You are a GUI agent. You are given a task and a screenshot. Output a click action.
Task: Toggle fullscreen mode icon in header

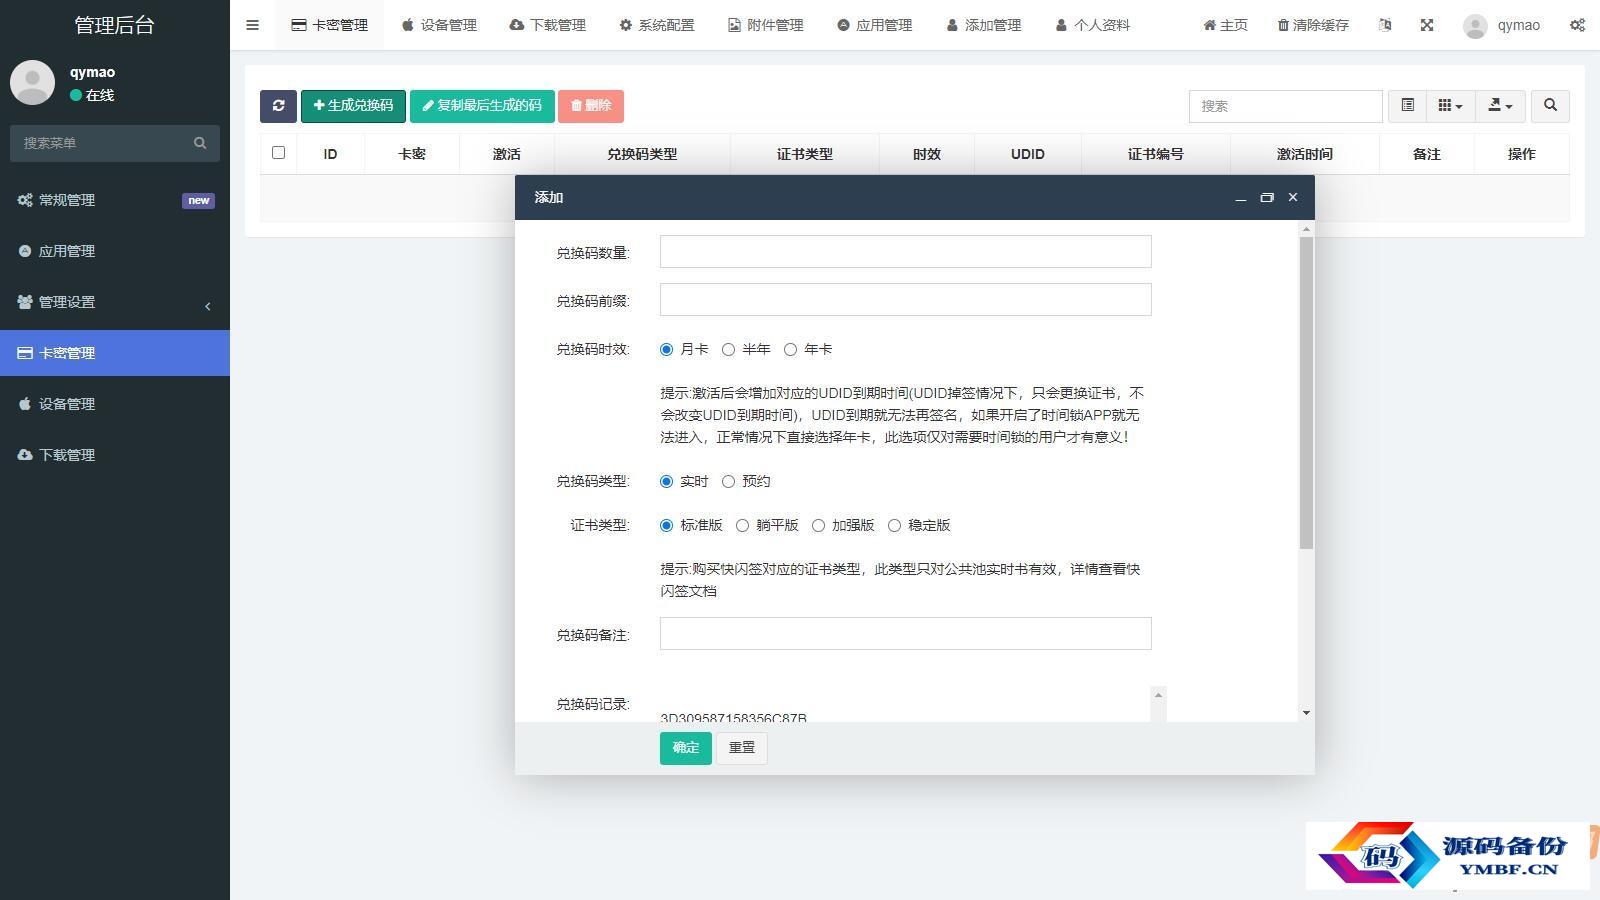coord(1427,25)
